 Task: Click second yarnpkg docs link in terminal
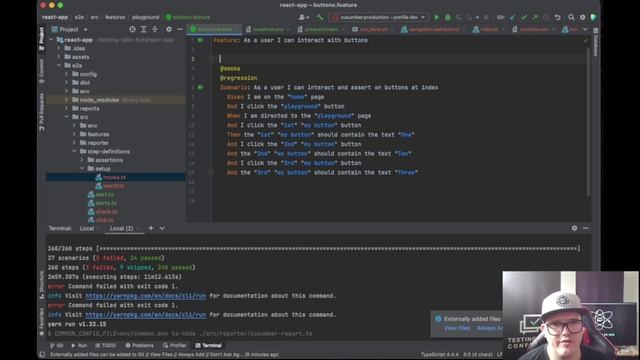pos(146,315)
